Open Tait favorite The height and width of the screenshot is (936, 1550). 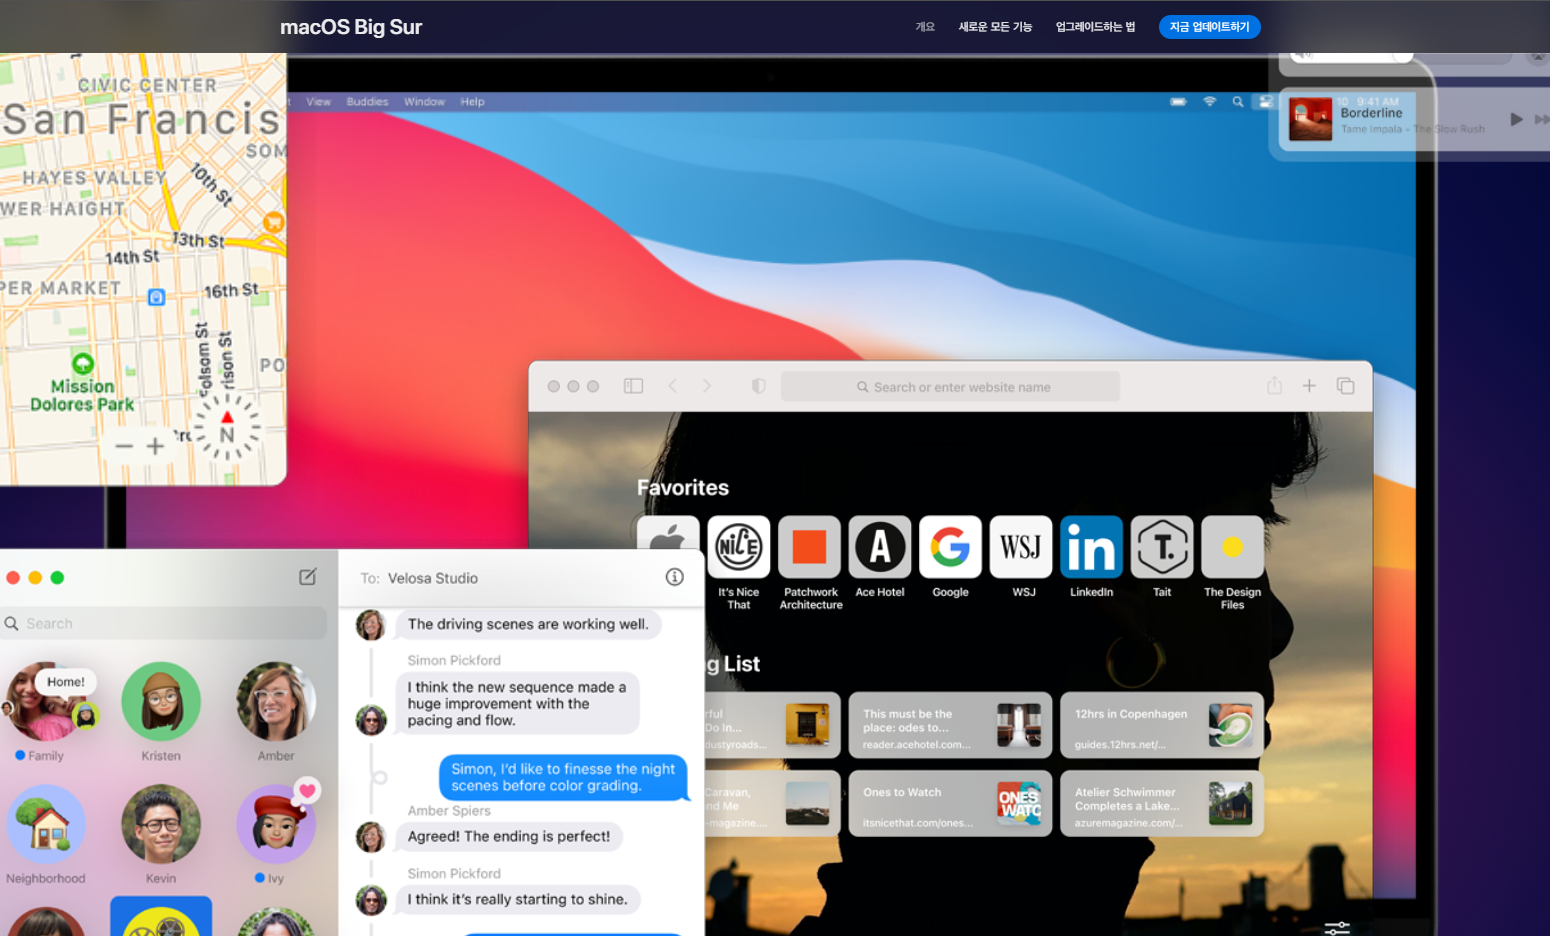tap(1162, 547)
